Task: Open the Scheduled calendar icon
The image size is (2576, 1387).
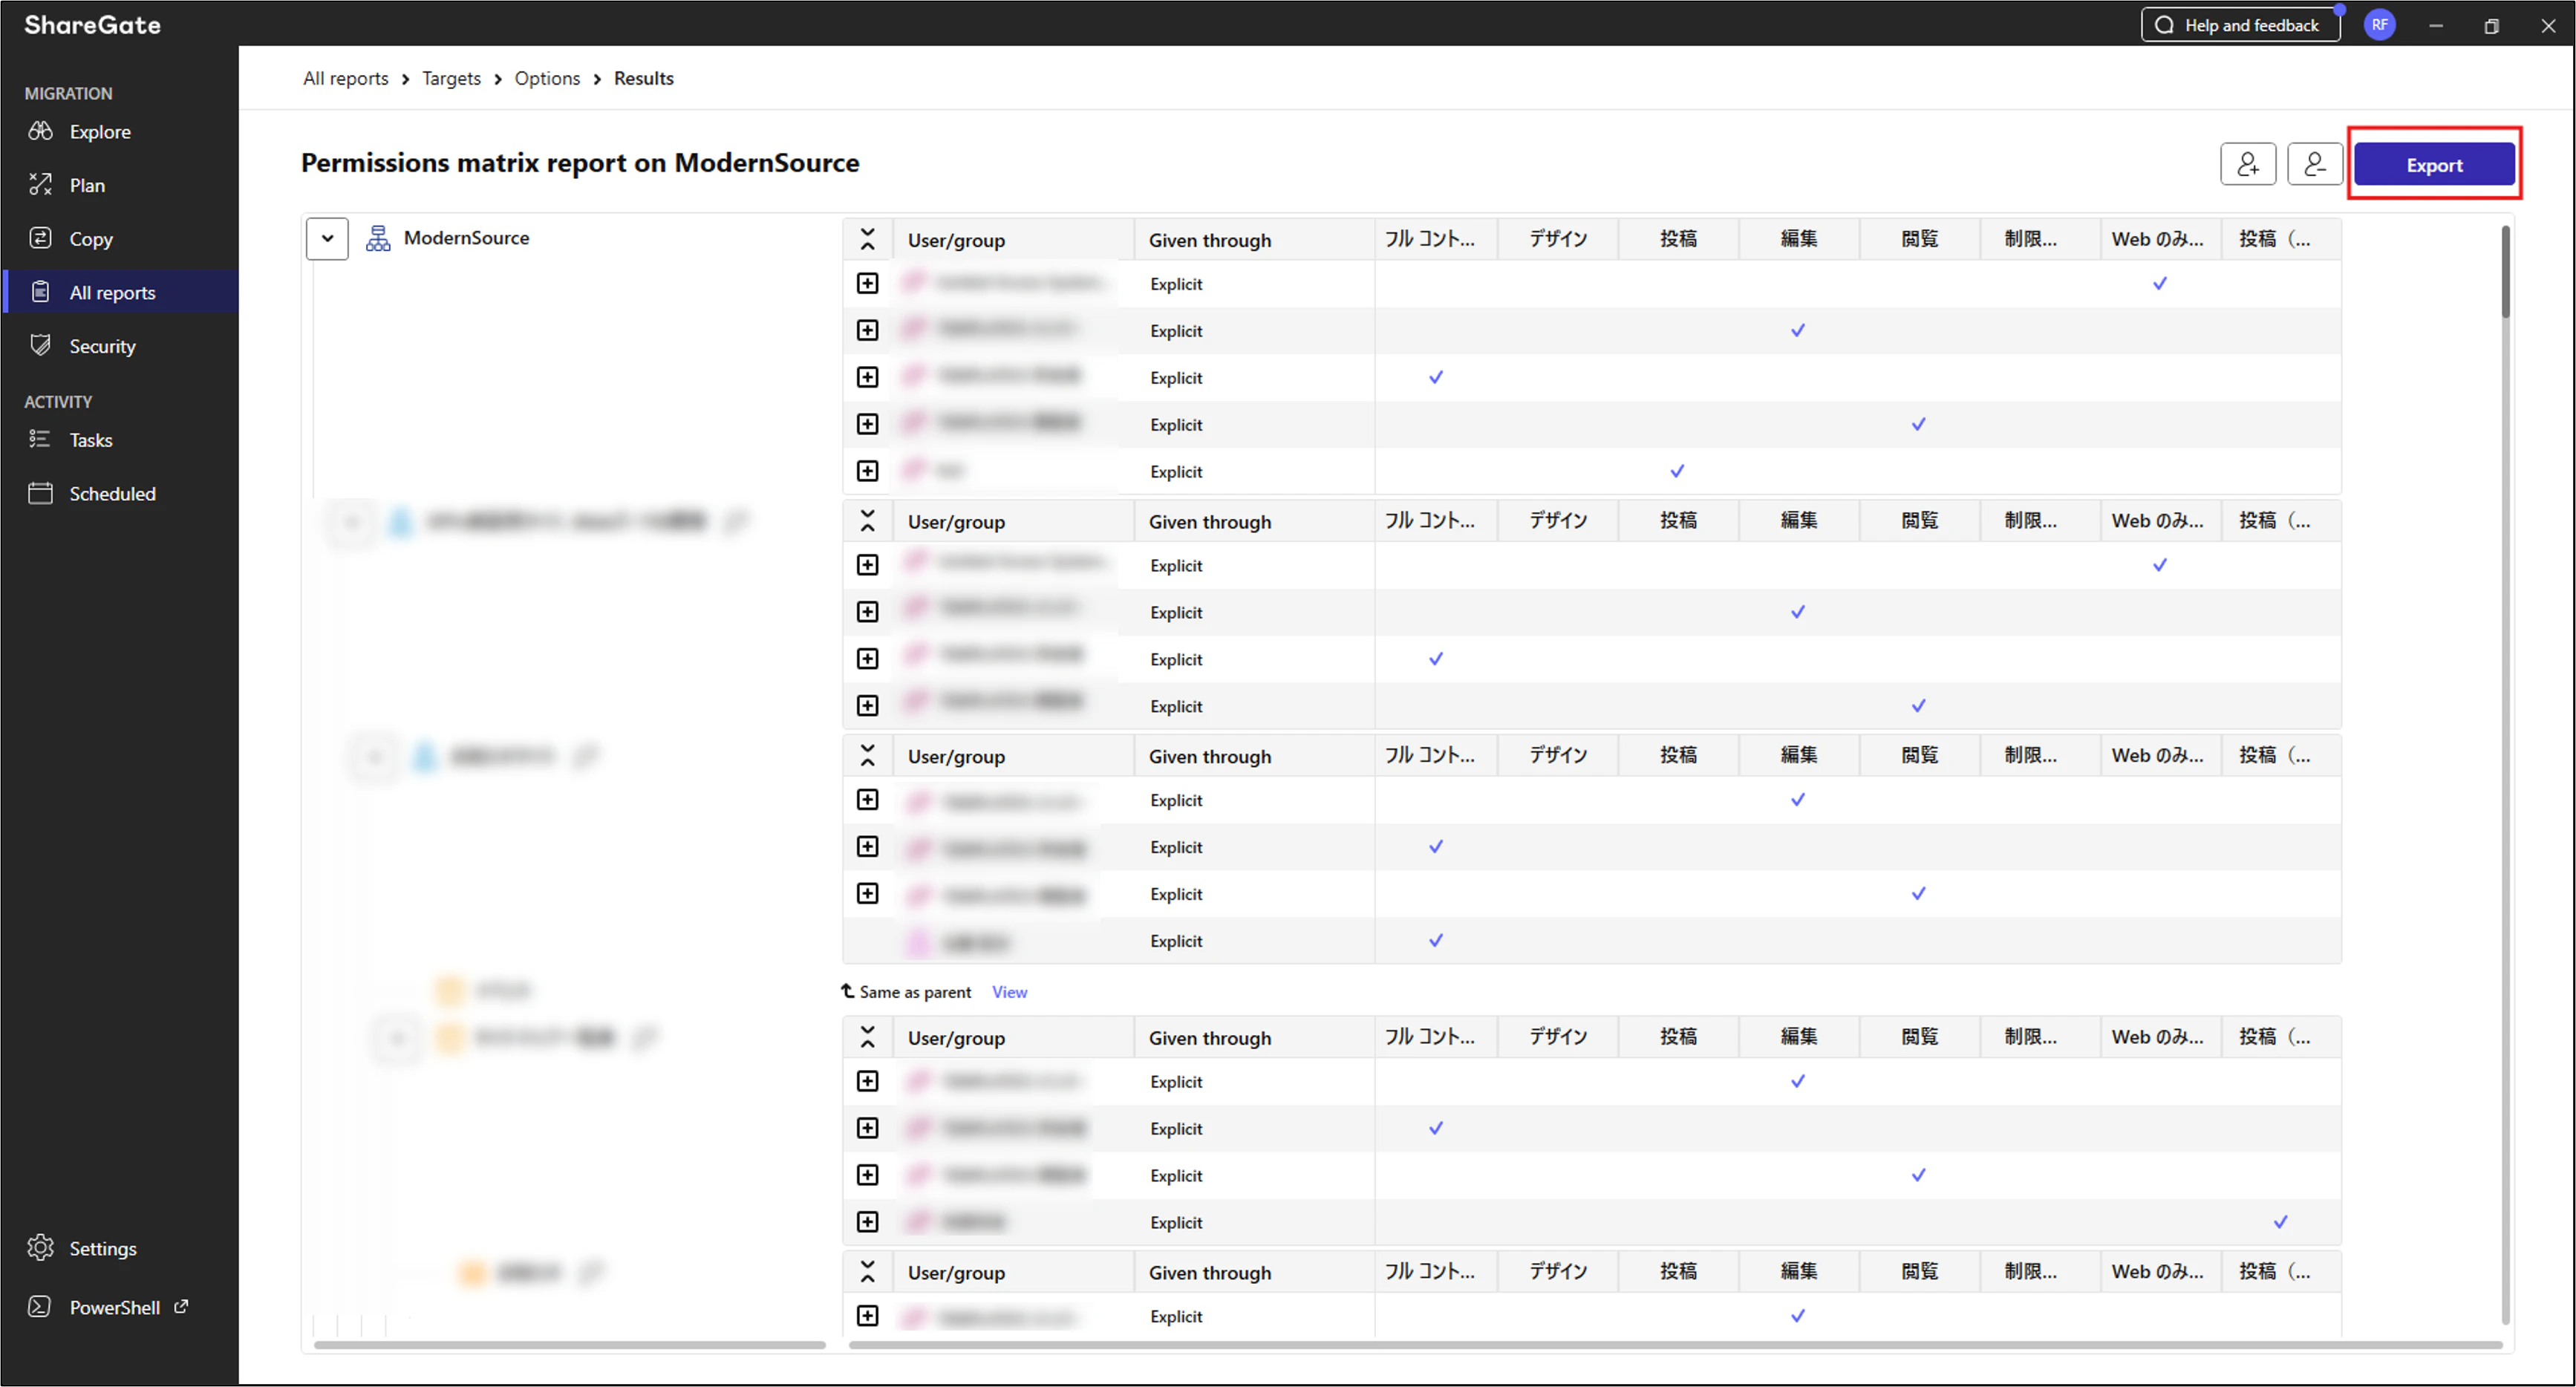Action: [x=40, y=493]
